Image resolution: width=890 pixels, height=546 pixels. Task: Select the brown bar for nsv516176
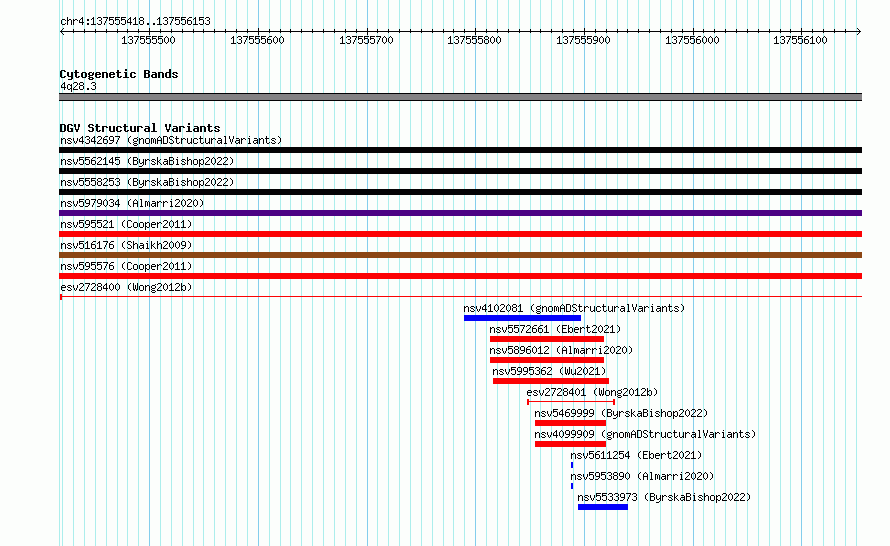click(460, 255)
